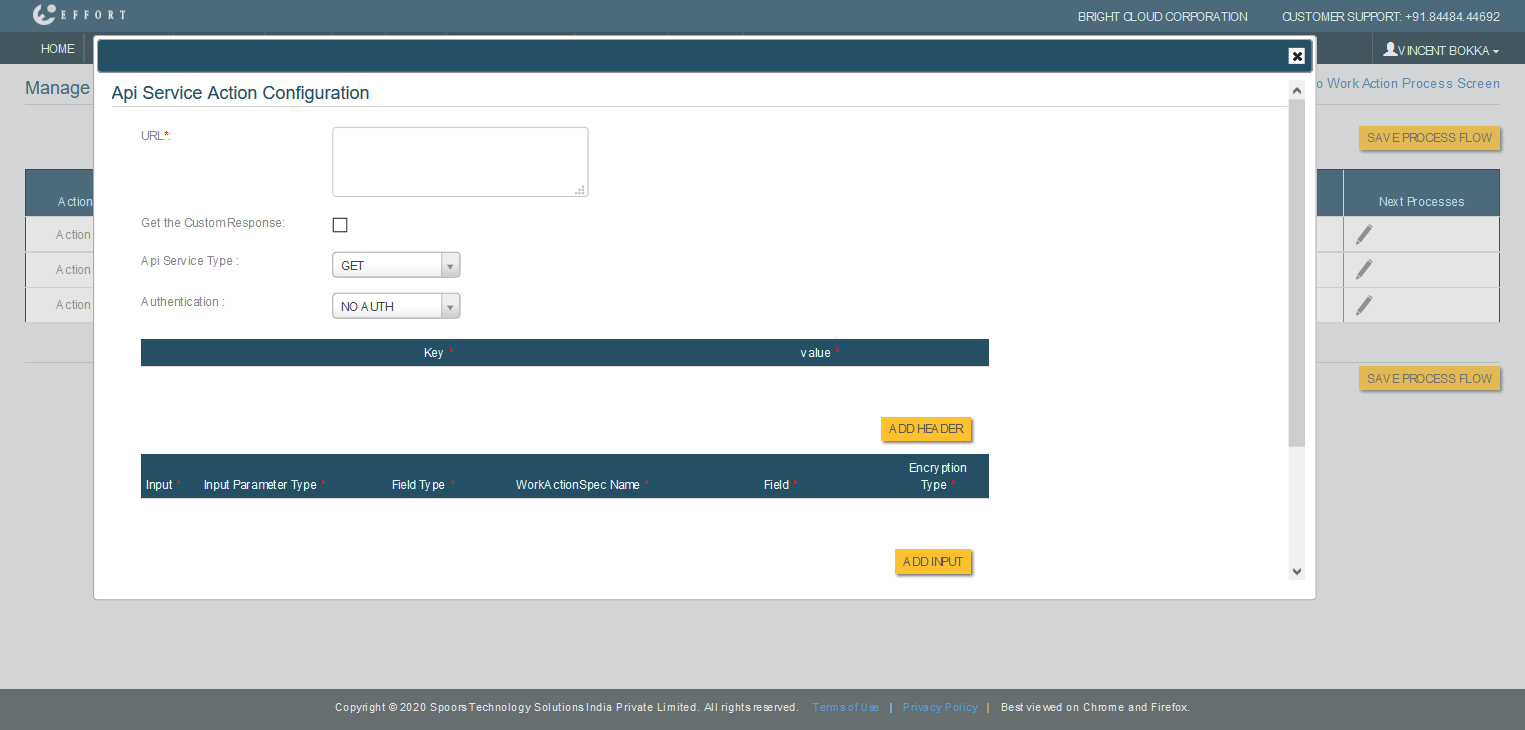Open the Api Service Type dropdown
Viewport: 1525px width, 730px height.
point(396,265)
